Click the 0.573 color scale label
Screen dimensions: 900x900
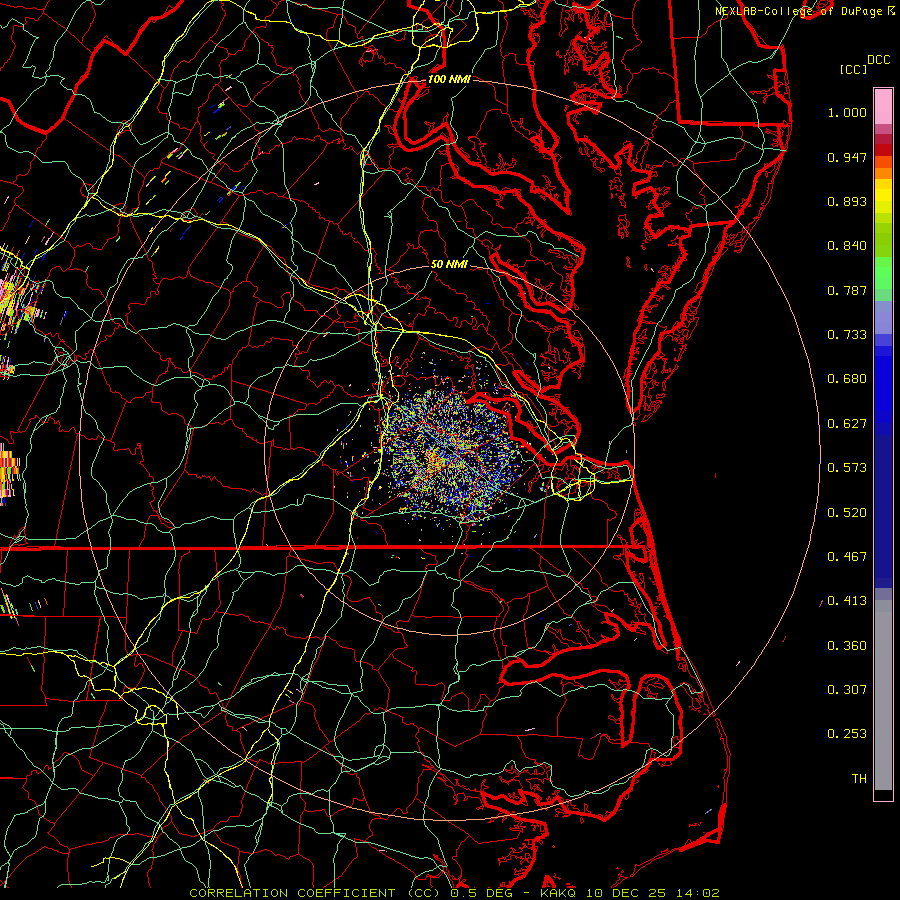point(847,468)
